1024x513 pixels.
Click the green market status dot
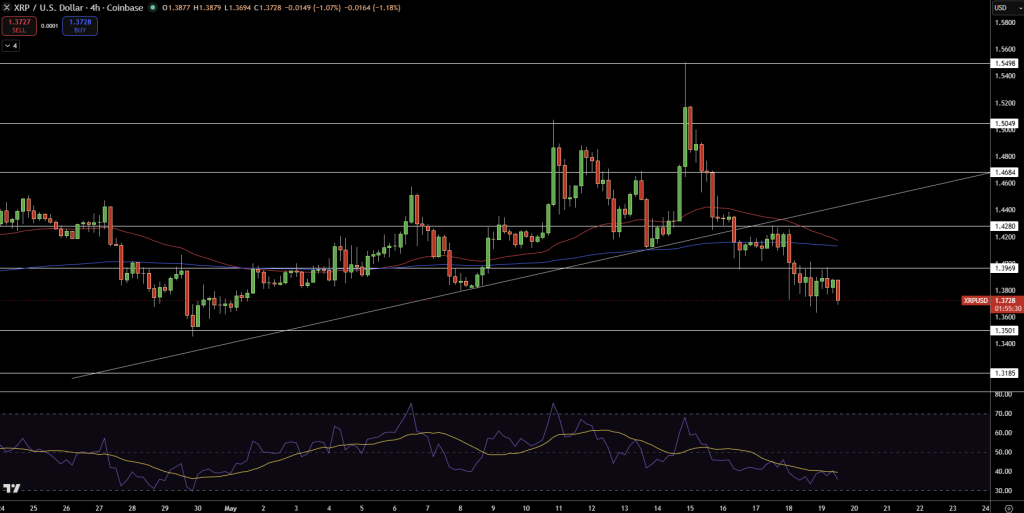coord(153,8)
